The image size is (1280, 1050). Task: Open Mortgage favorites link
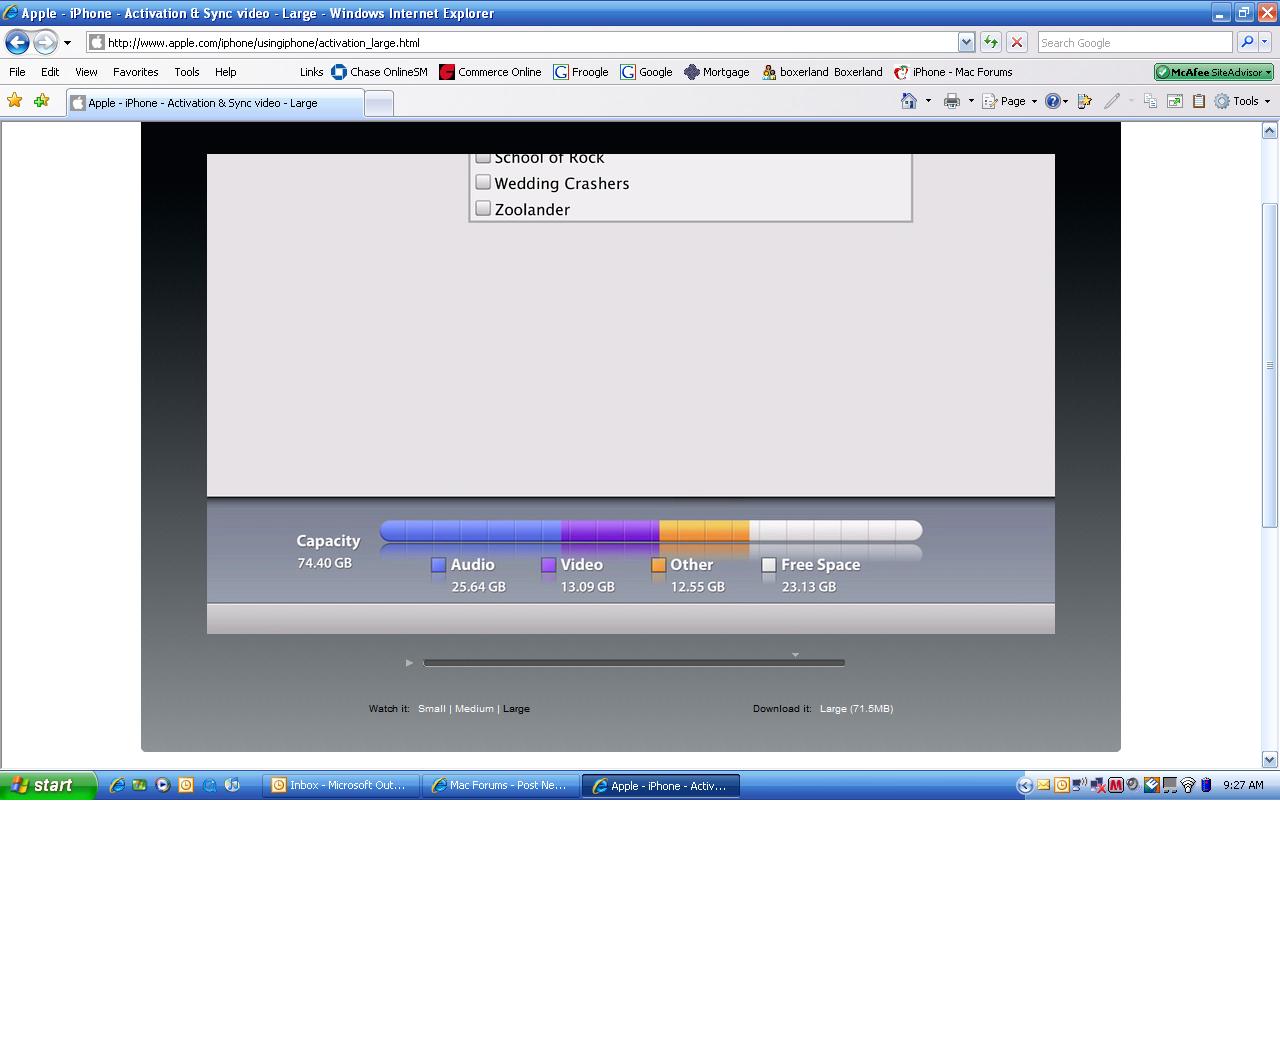pos(716,72)
